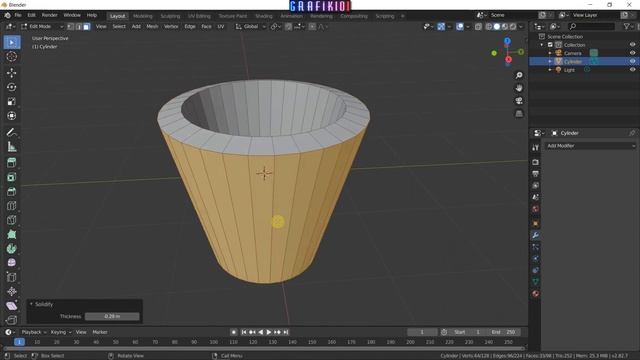The image size is (640, 360).
Task: Switch to the Sculpting workspace tab
Action: click(170, 16)
